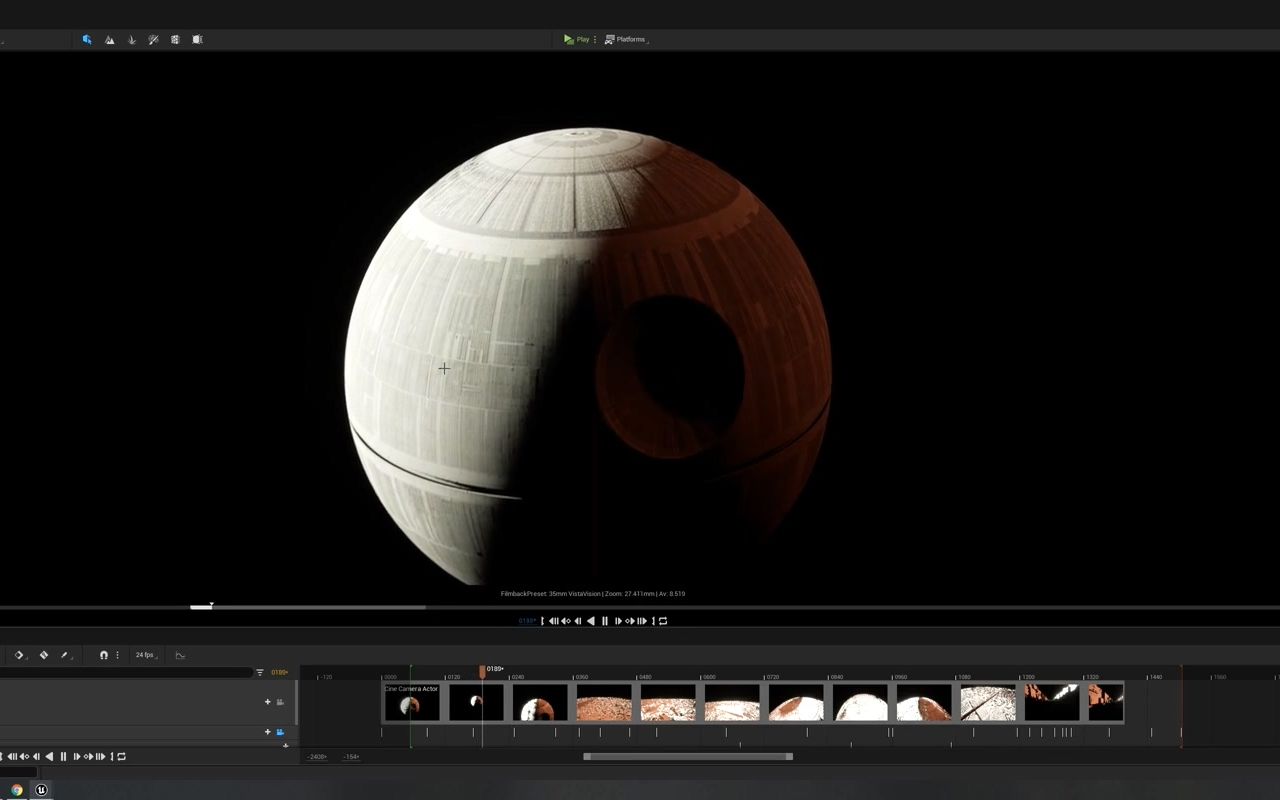The width and height of the screenshot is (1280, 800).
Task: Click the Sequencer track search field
Action: point(125,672)
